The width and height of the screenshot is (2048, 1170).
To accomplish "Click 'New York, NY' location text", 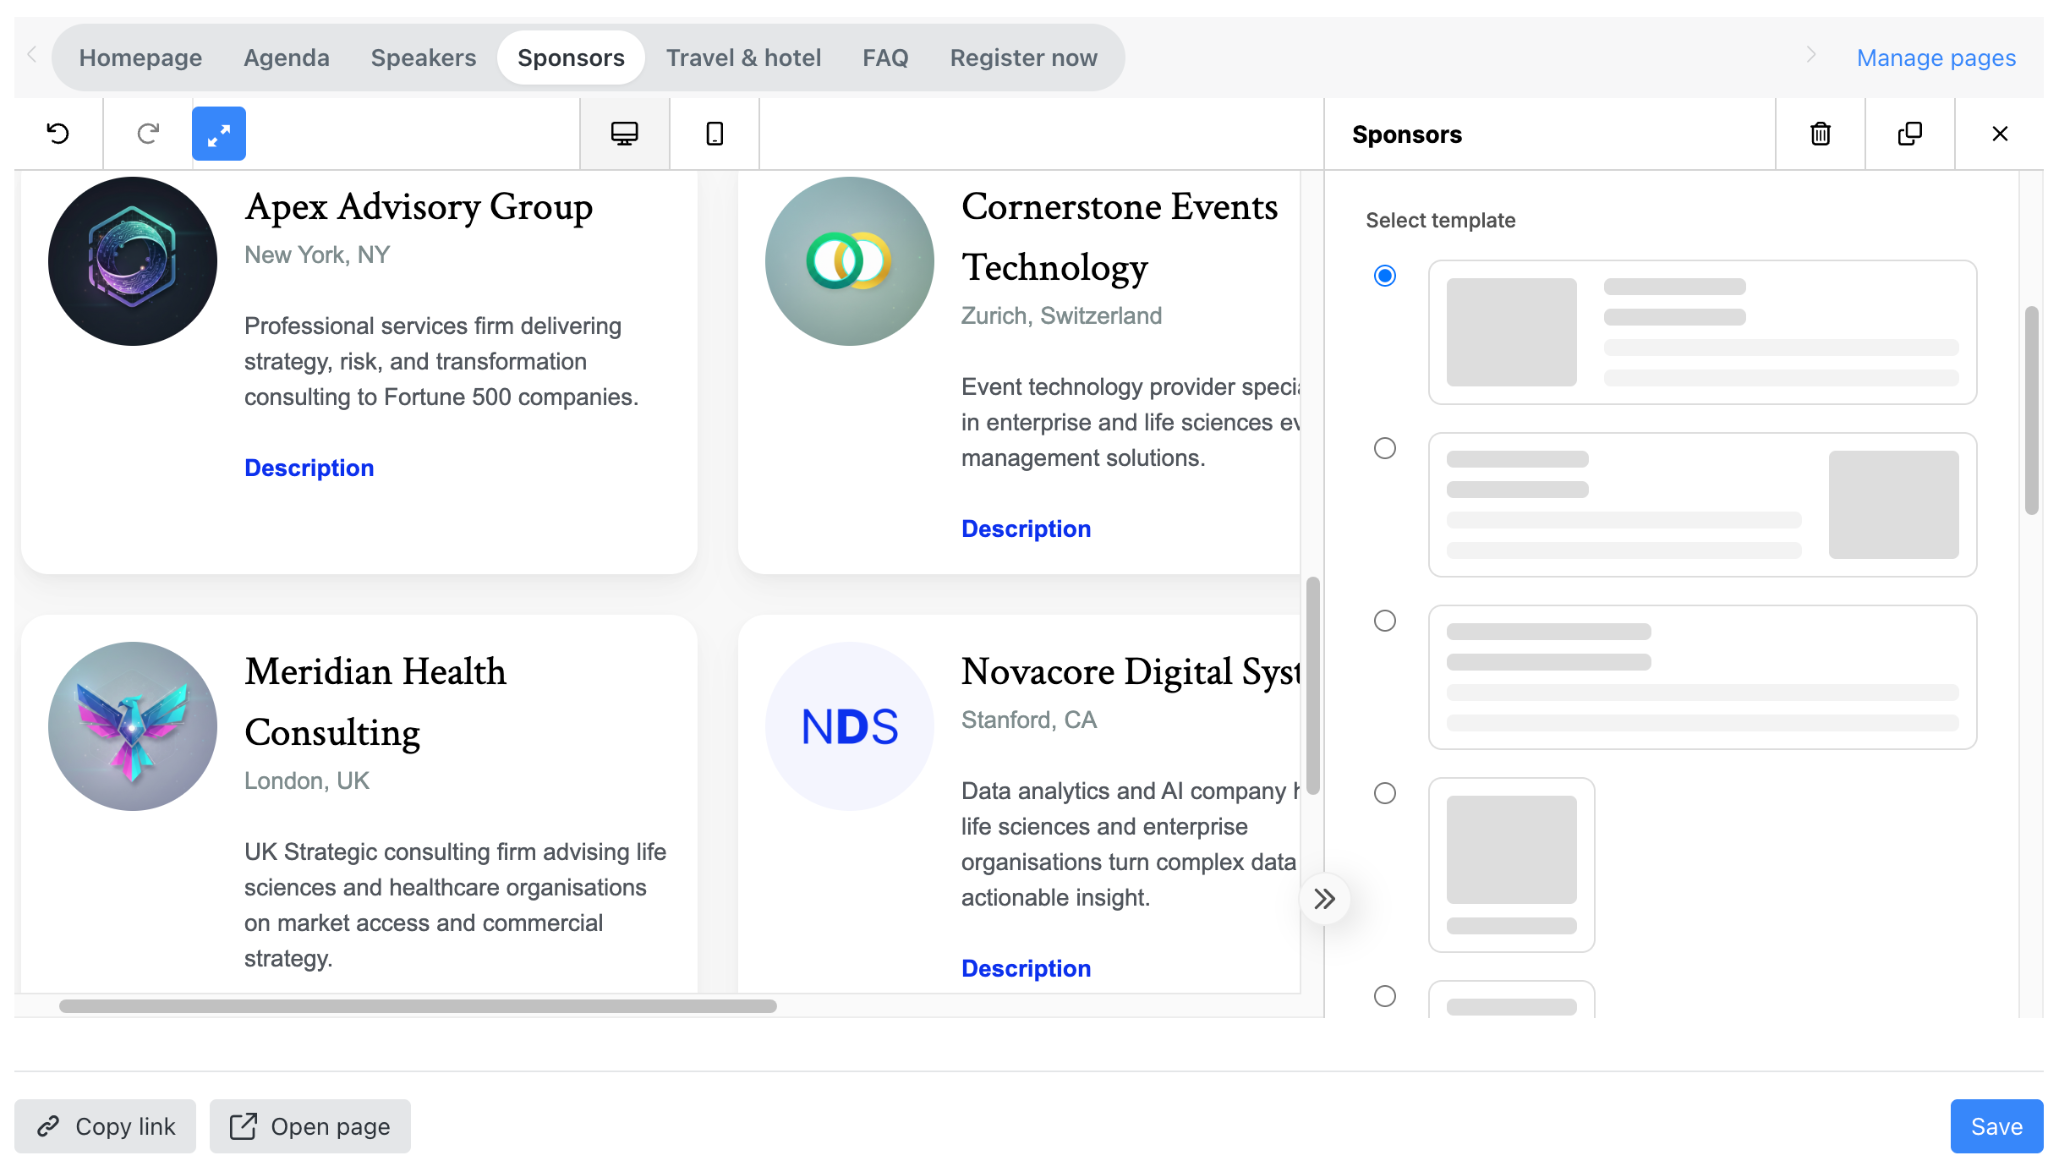I will pos(317,255).
